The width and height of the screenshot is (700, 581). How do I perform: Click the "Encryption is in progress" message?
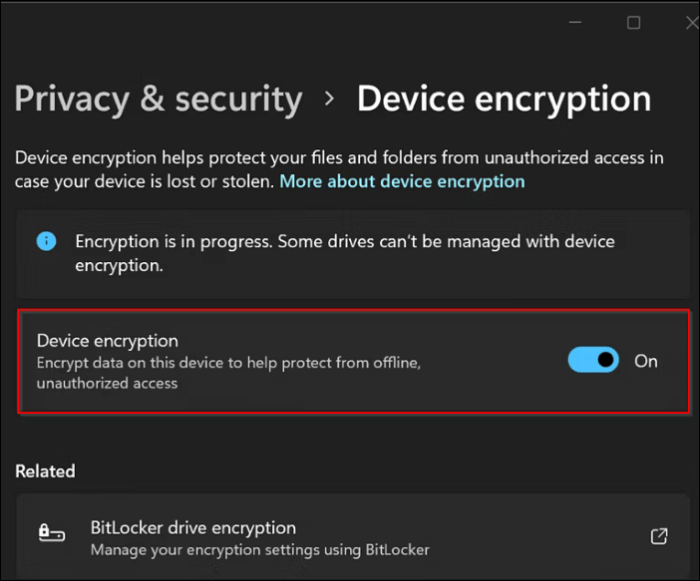coord(345,253)
